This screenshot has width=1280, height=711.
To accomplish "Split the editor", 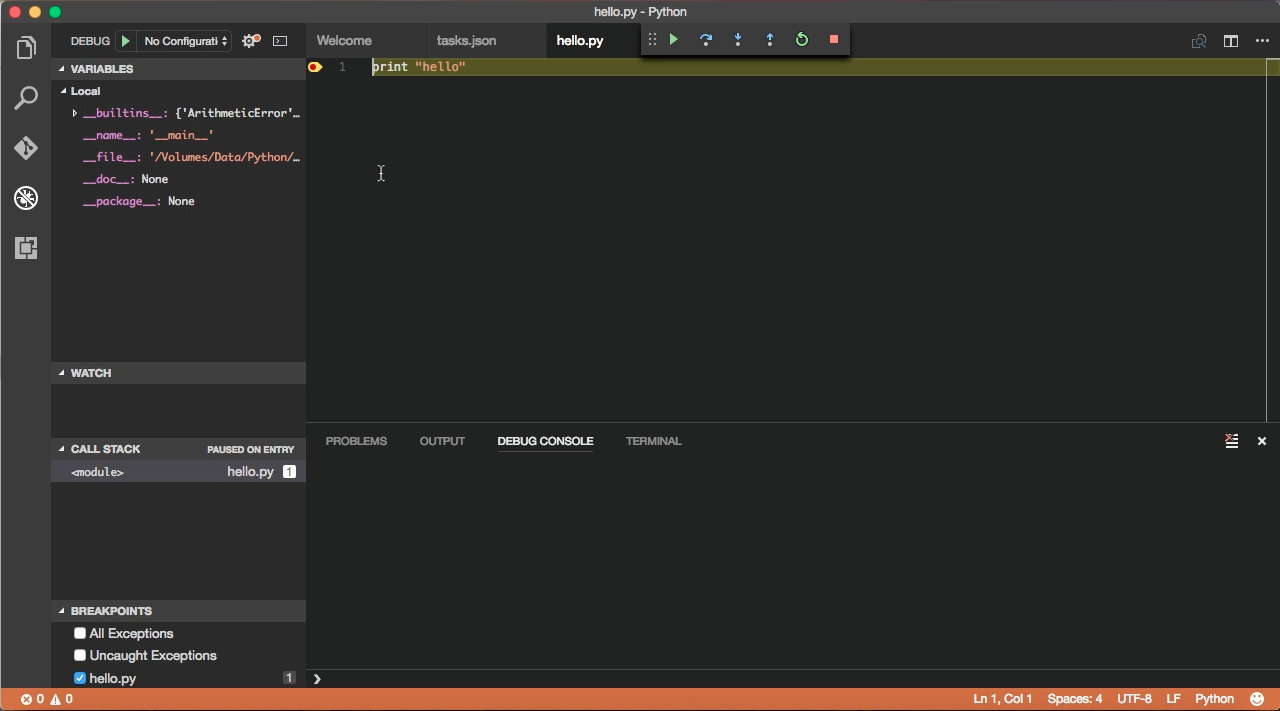I will [x=1231, y=41].
